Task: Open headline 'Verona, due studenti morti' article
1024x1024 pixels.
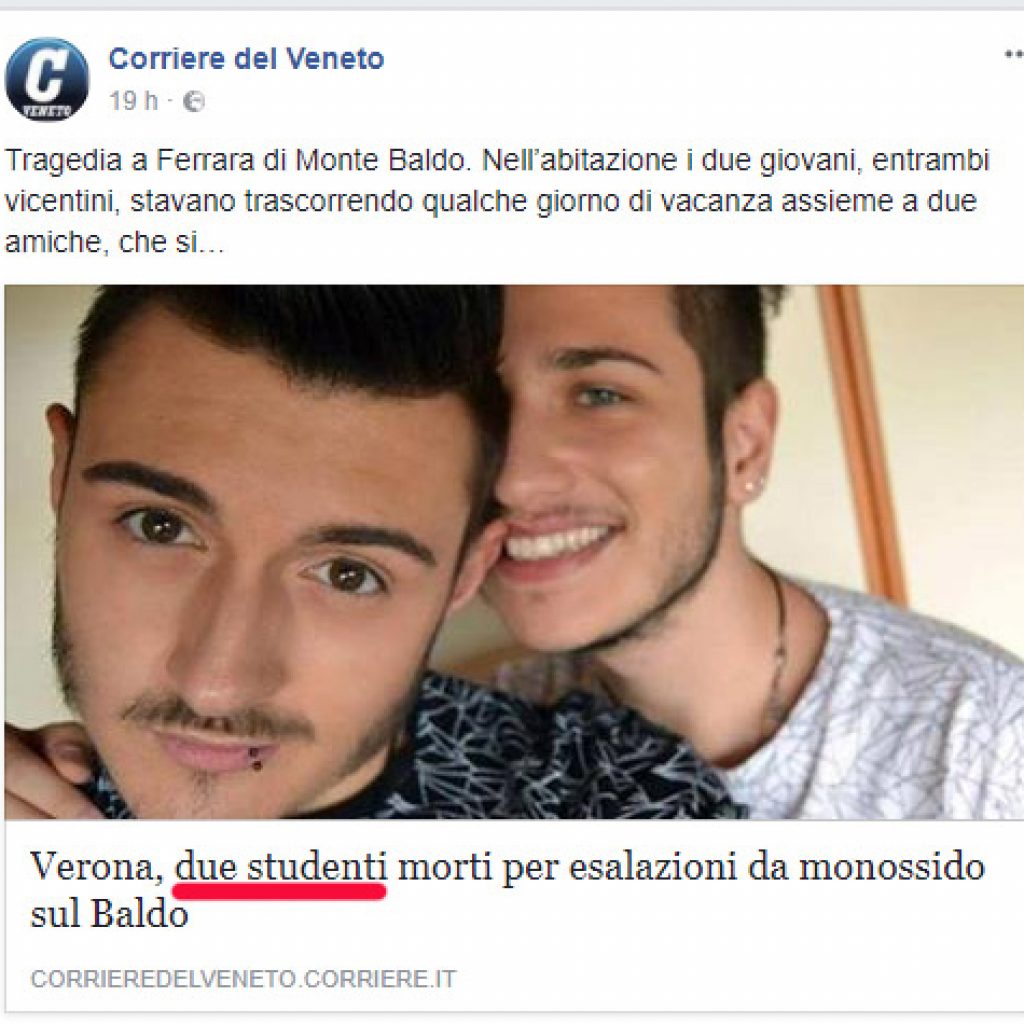Action: [x=507, y=890]
